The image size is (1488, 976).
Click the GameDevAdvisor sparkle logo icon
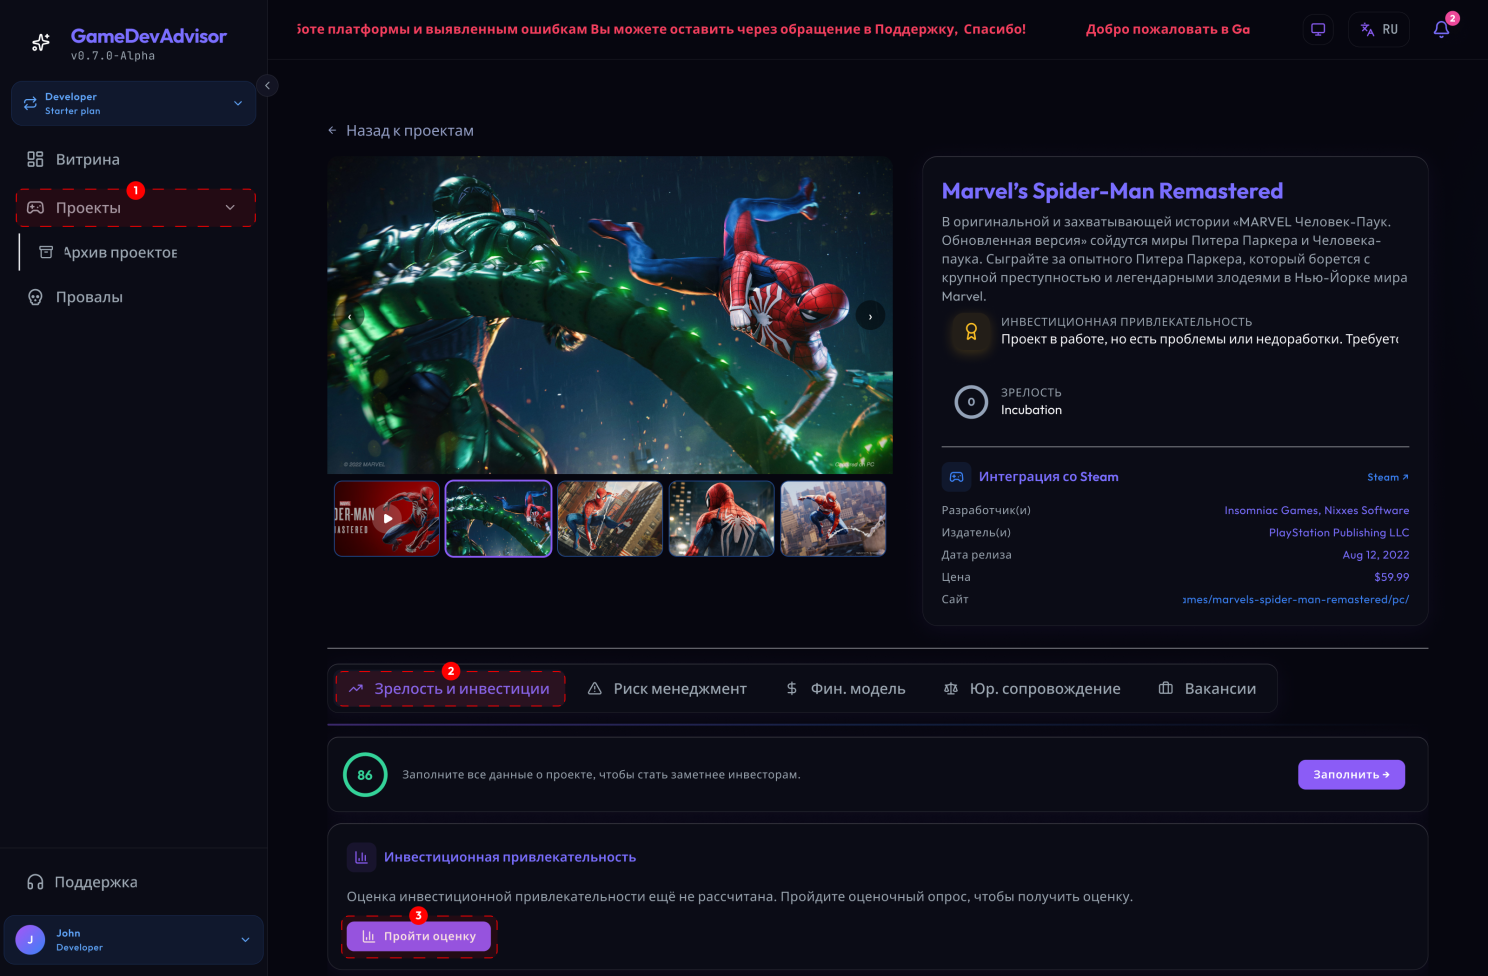(41, 42)
